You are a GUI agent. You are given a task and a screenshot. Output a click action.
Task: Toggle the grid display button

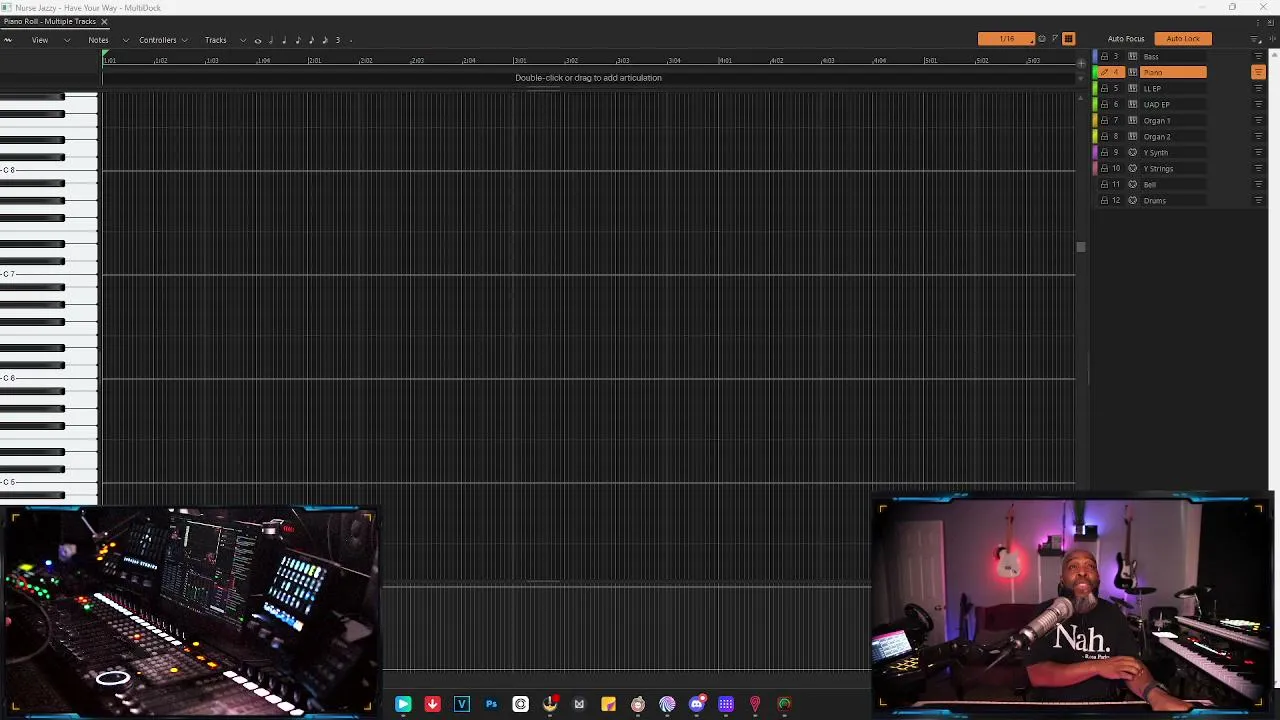(1068, 39)
